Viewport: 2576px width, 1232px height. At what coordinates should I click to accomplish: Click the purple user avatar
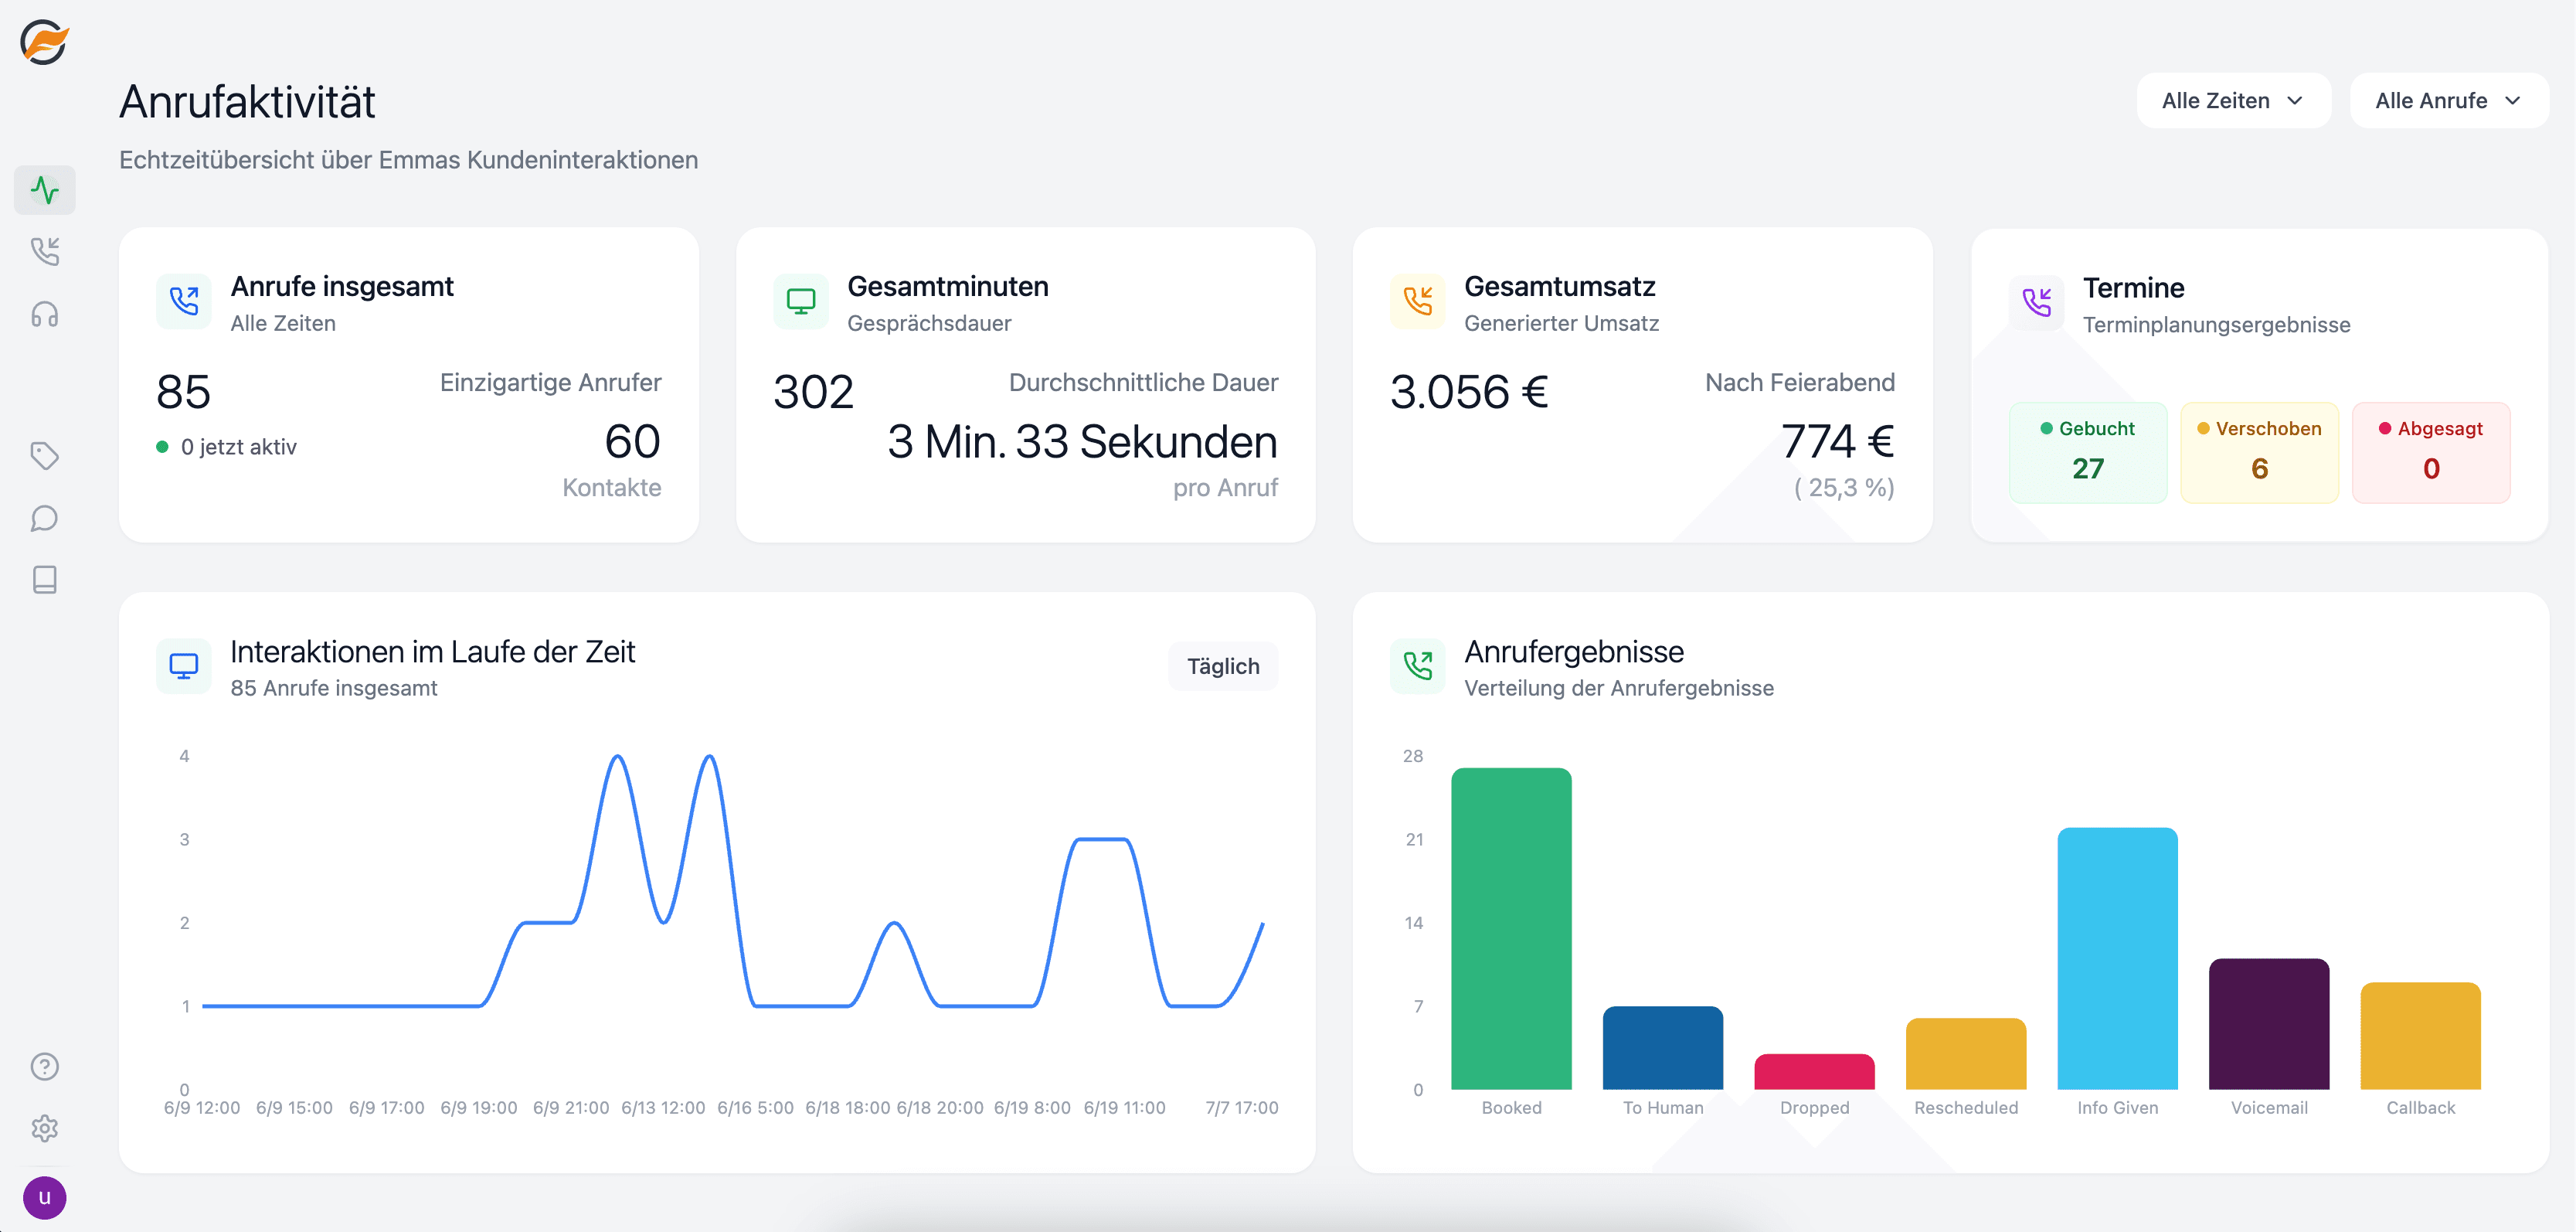click(x=45, y=1197)
